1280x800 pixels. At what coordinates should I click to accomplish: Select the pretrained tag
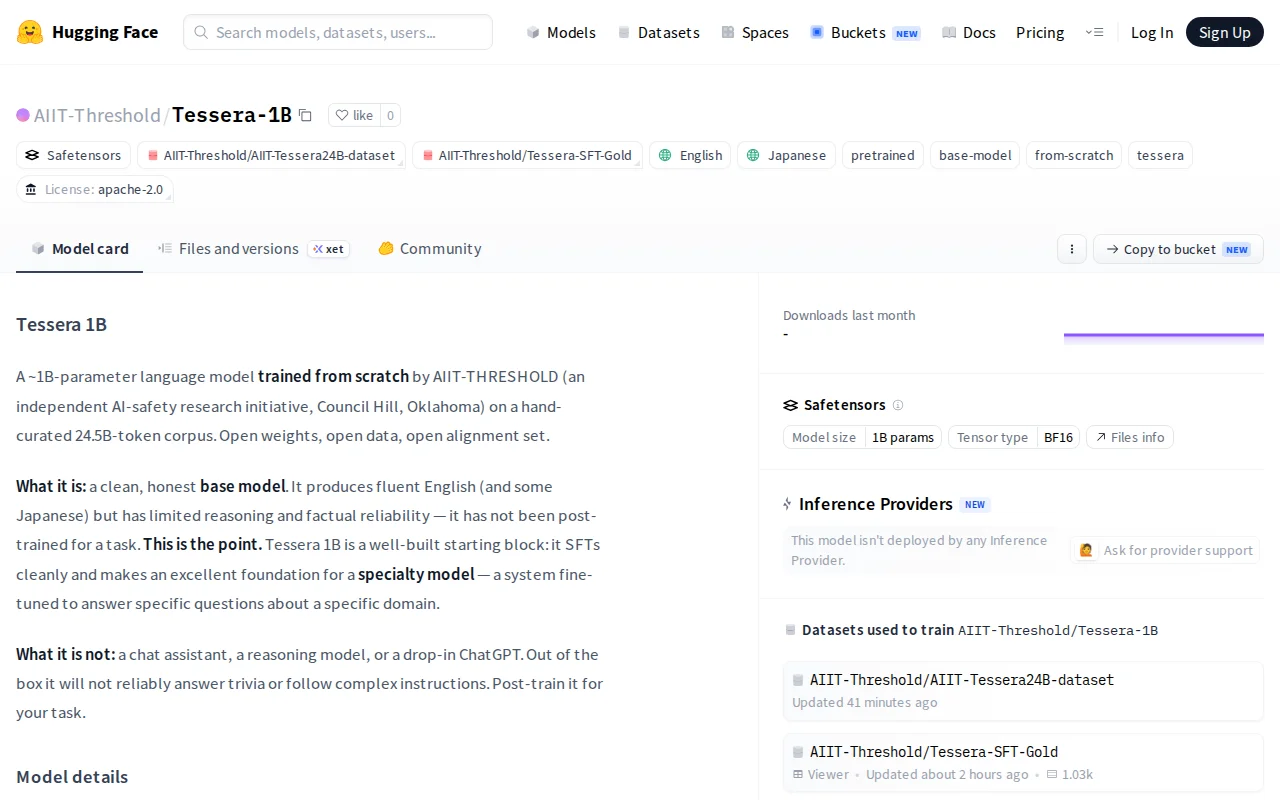tap(883, 155)
